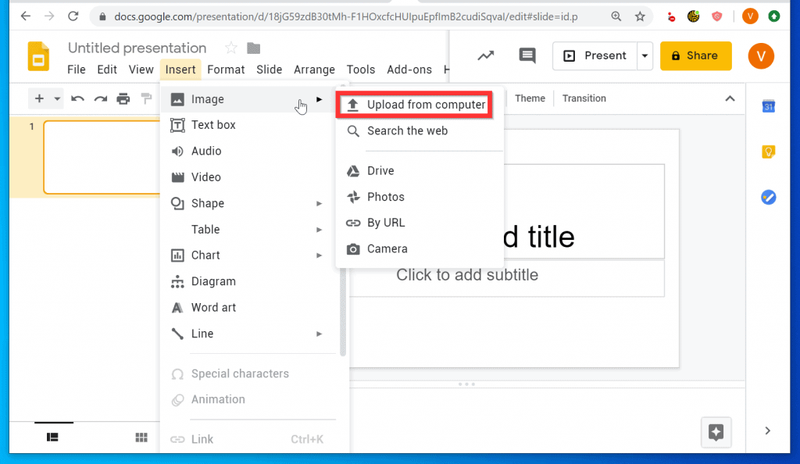Click the green circle extension icon
800x464 pixels.
point(774,16)
